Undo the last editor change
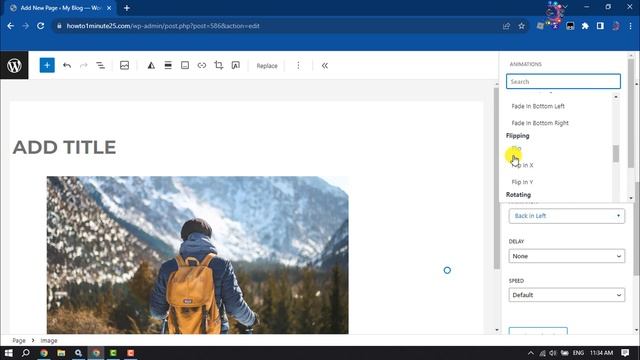Image resolution: width=640 pixels, height=360 pixels. tap(67, 65)
